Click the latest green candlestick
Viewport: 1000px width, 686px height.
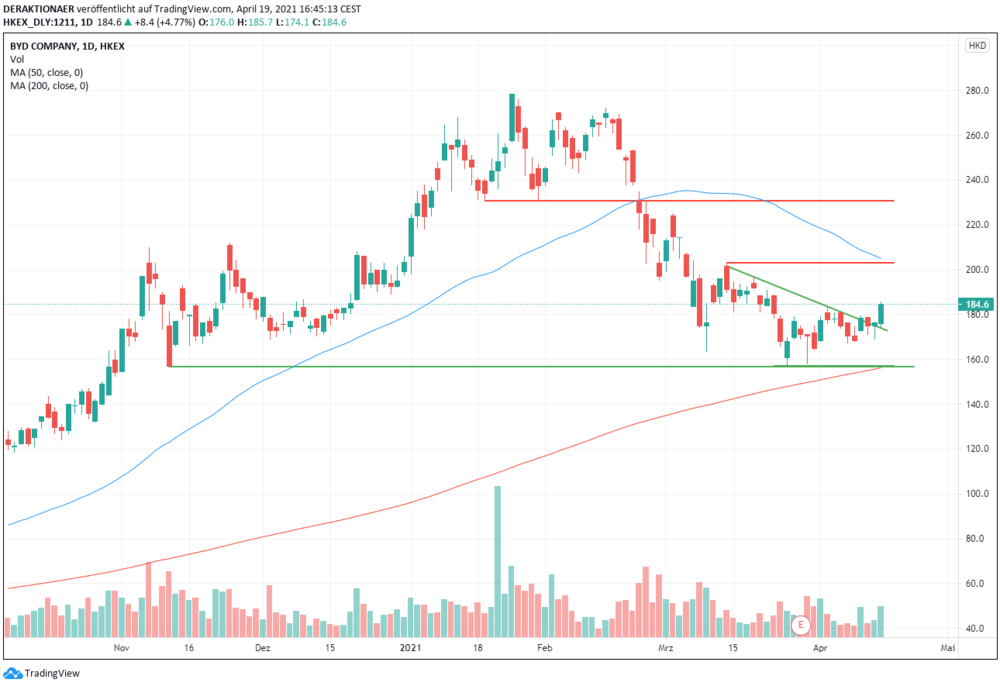click(881, 313)
